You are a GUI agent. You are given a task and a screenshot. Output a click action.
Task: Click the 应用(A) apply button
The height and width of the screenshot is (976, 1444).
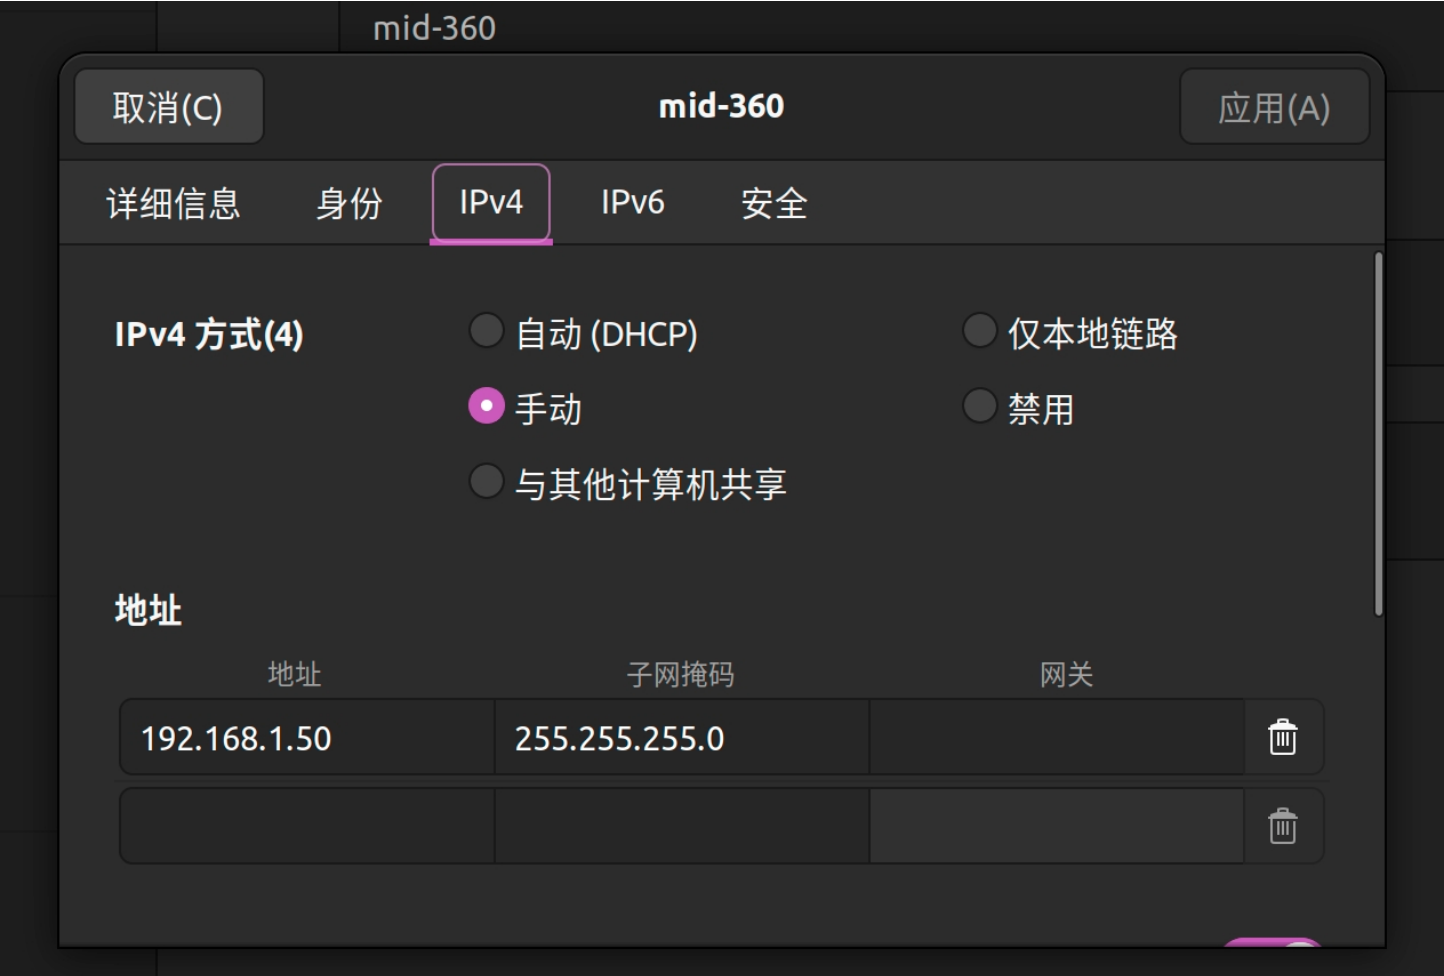1273,107
